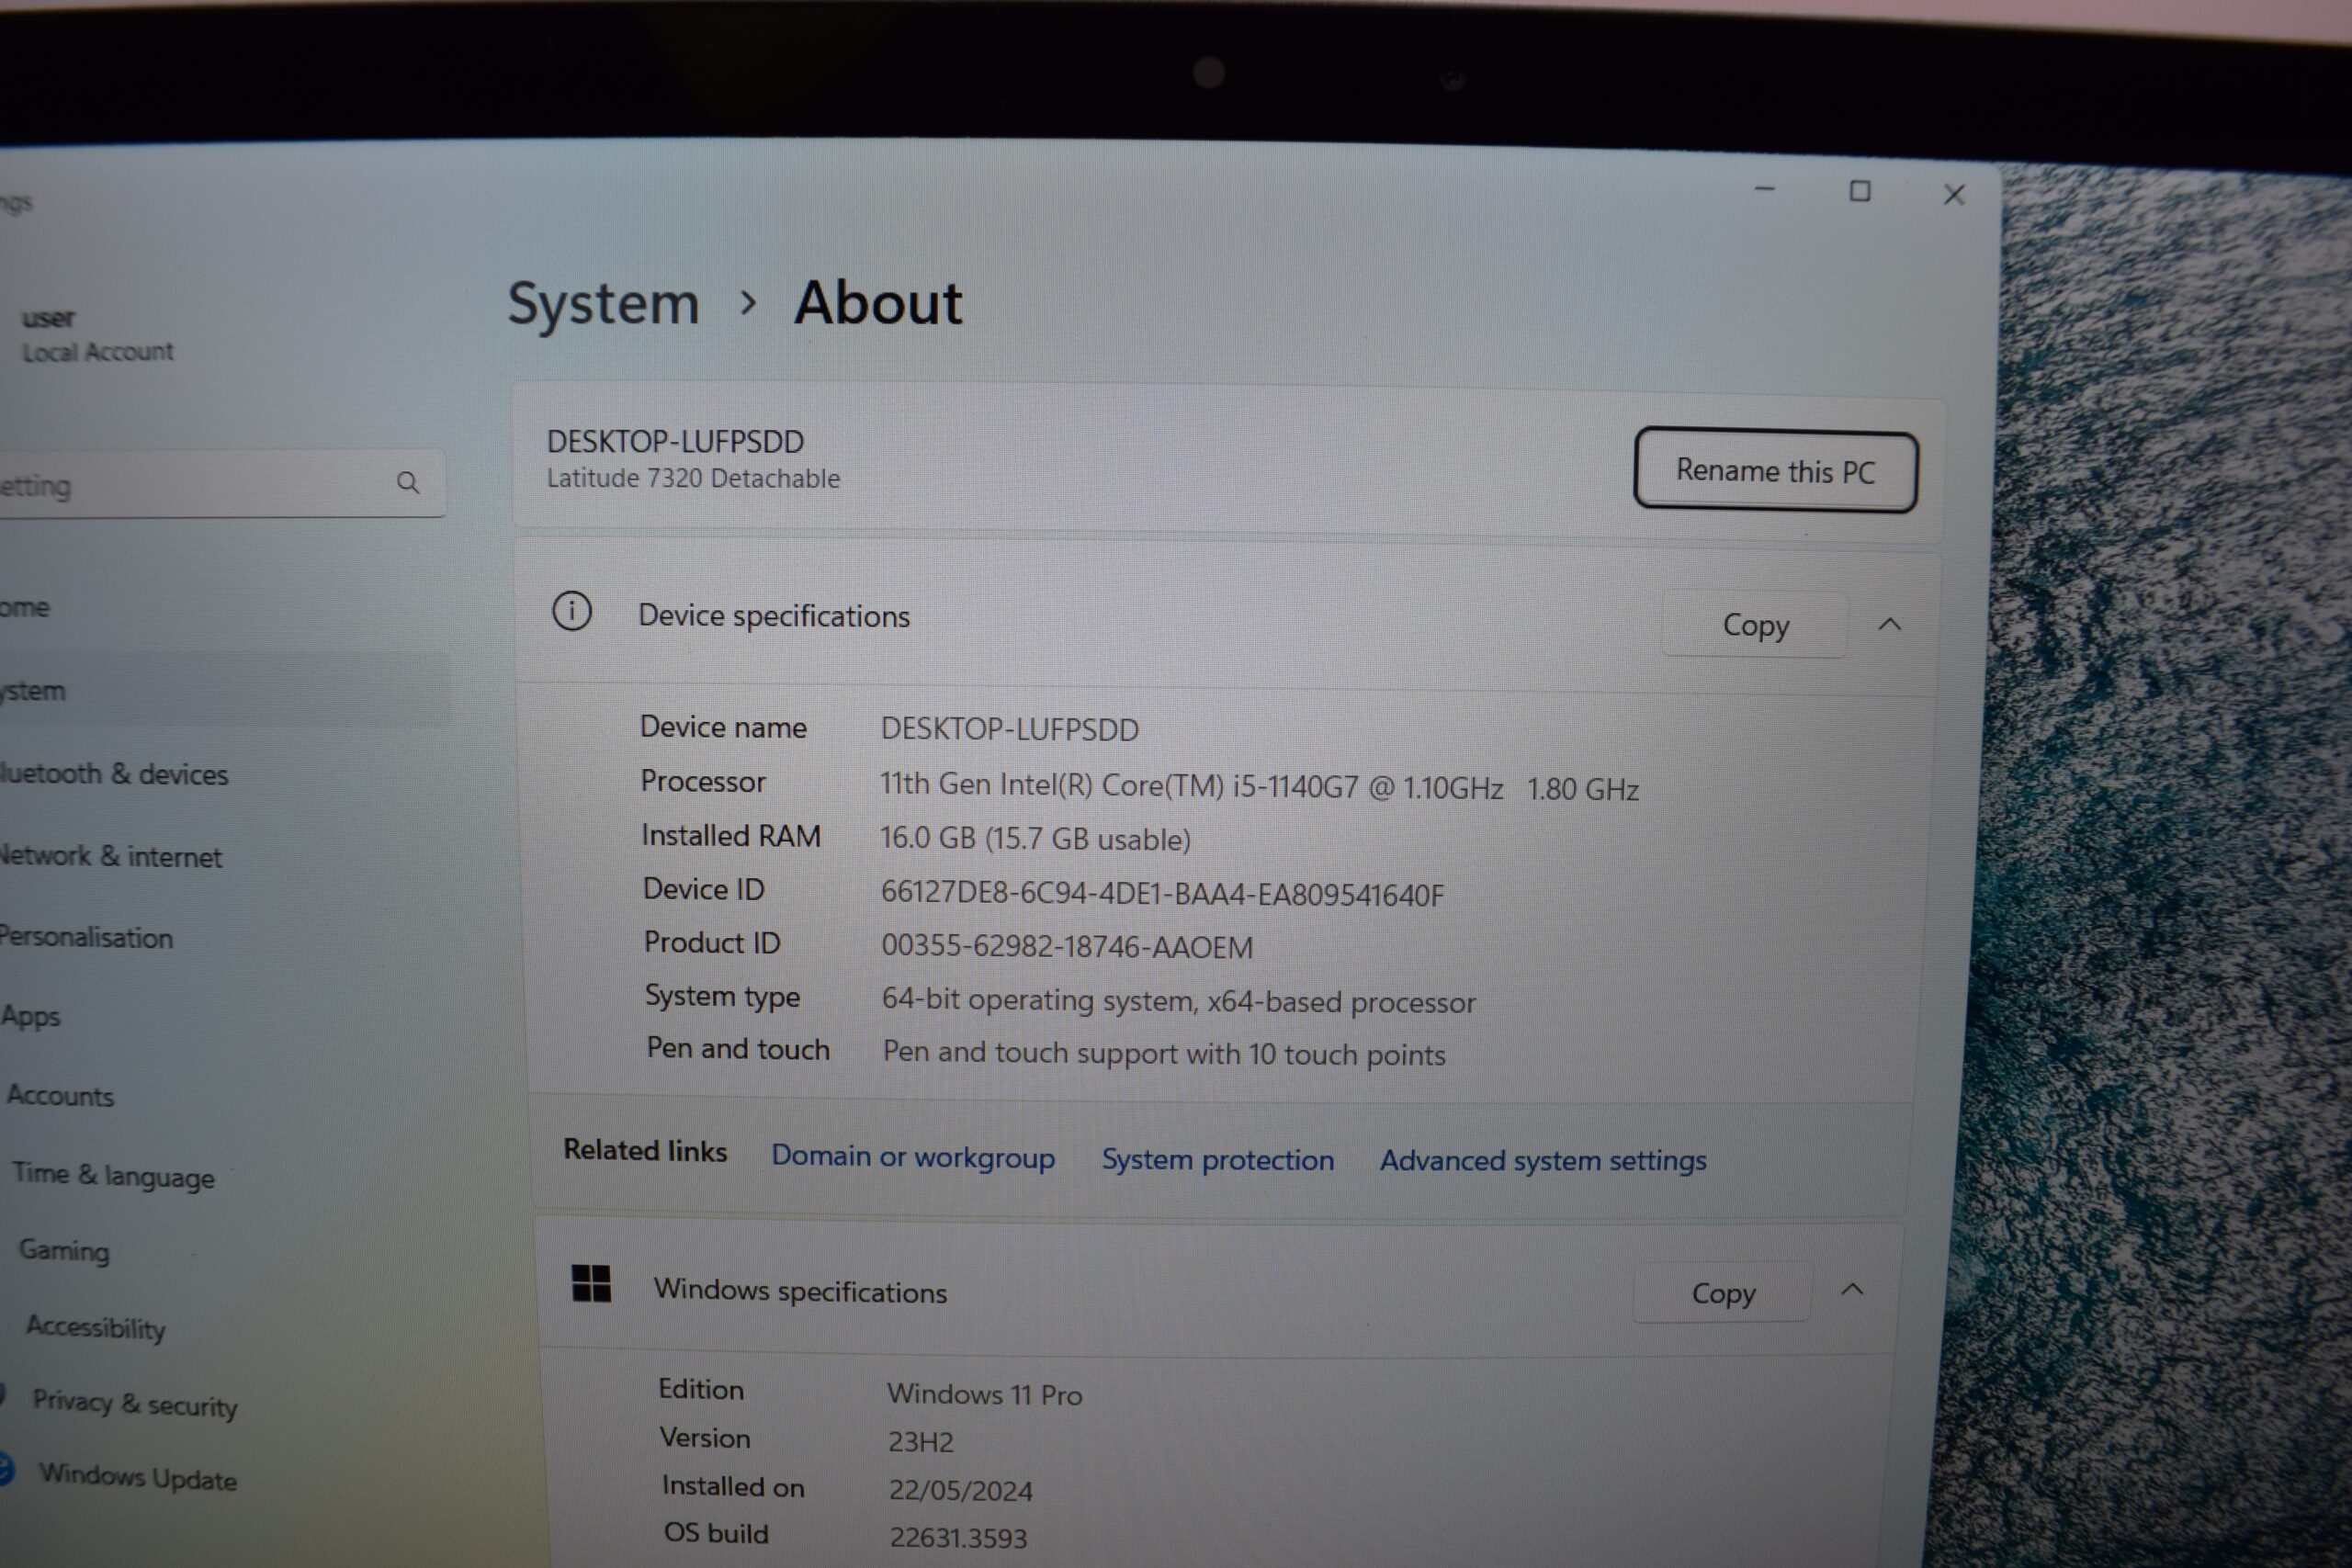The height and width of the screenshot is (1568, 2352).
Task: Select Edition value Windows 11 Pro
Action: coord(985,1394)
